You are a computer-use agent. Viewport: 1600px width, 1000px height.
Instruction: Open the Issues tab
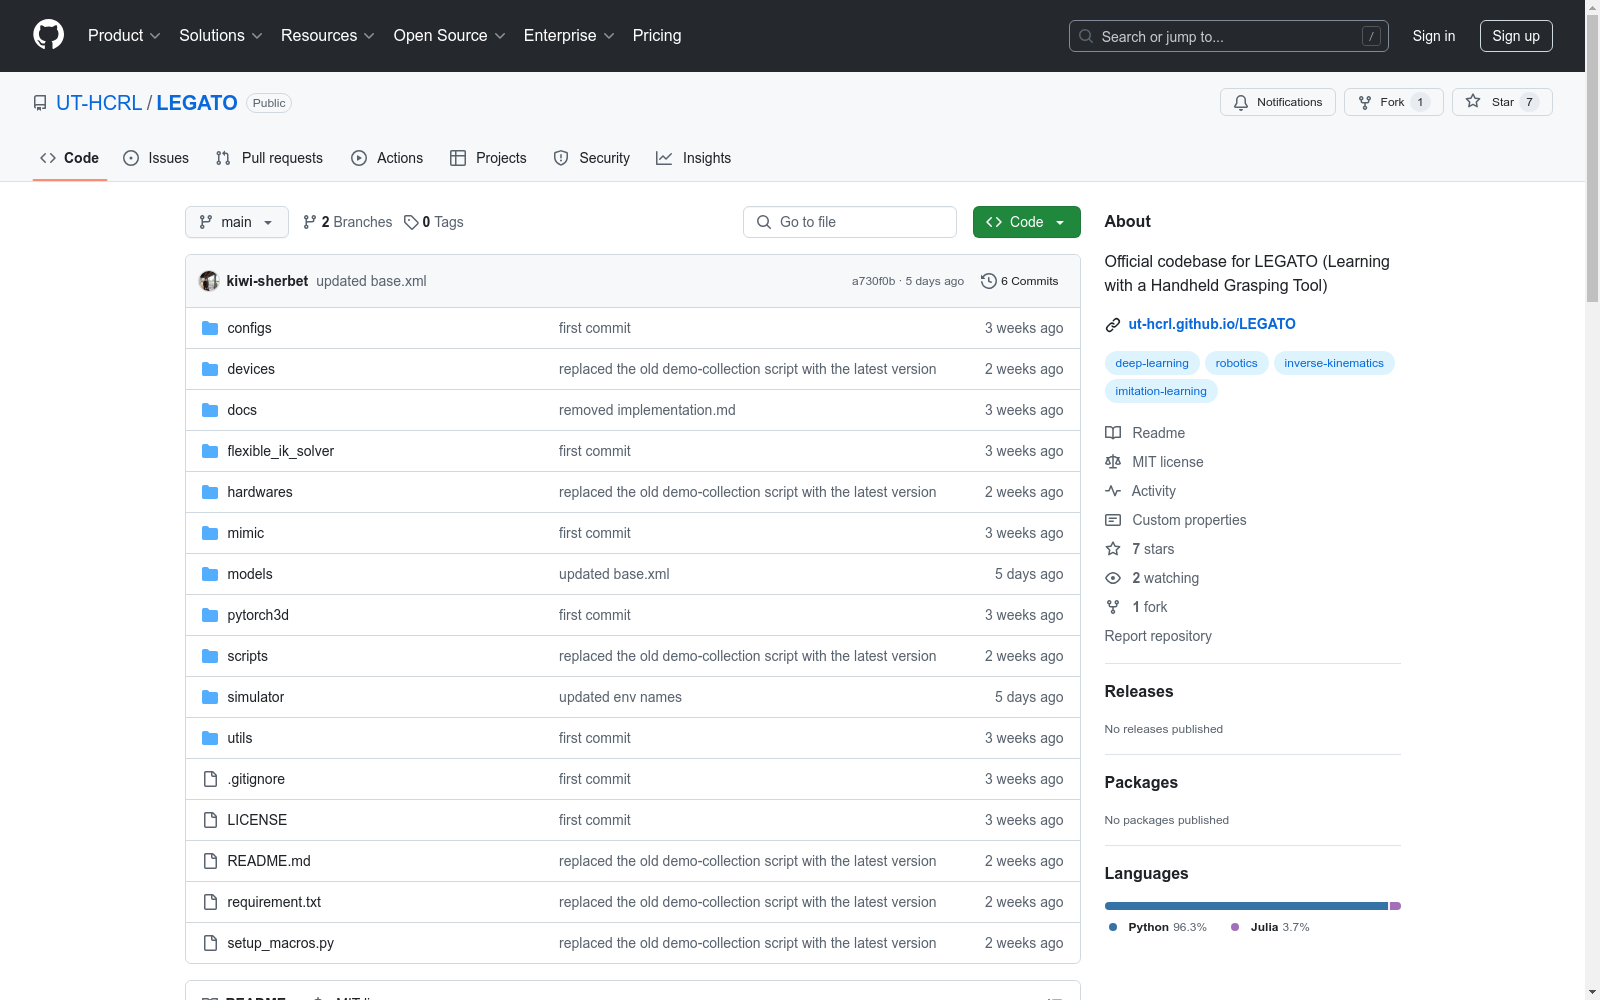156,158
